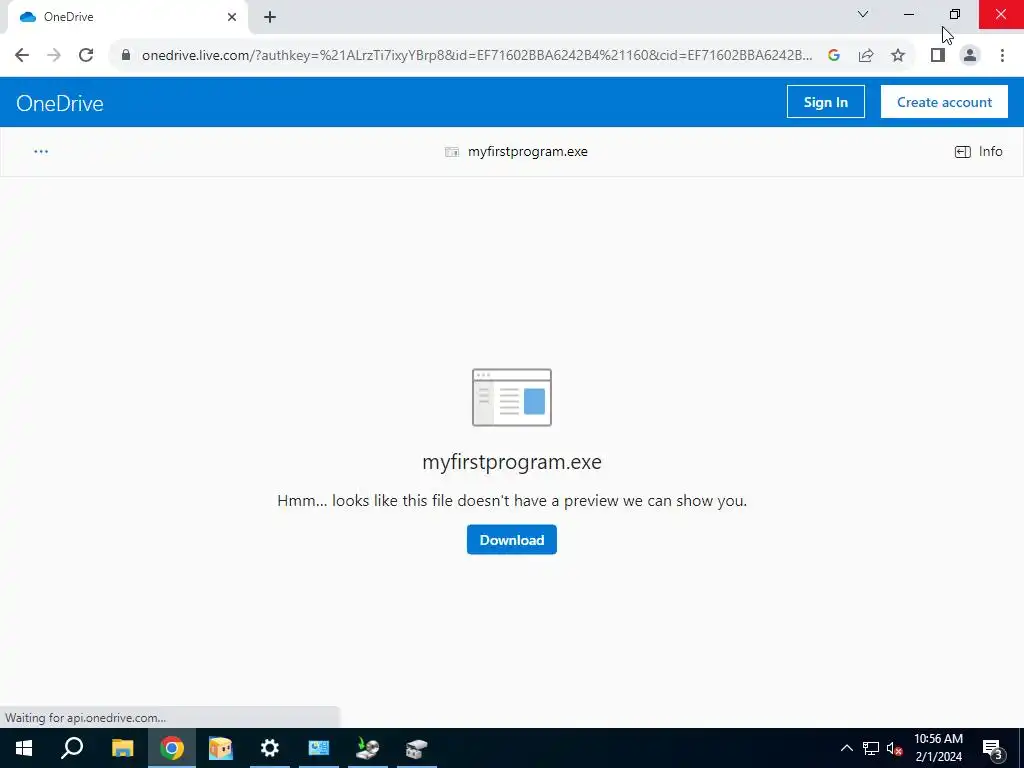Image resolution: width=1024 pixels, height=768 pixels.
Task: Select the OneDrive browser tab
Action: pos(127,17)
